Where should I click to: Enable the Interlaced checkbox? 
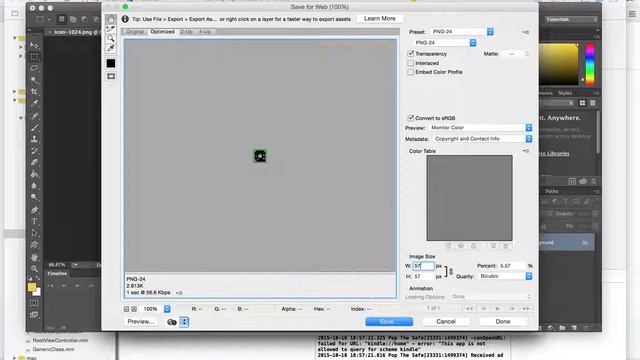pos(411,63)
